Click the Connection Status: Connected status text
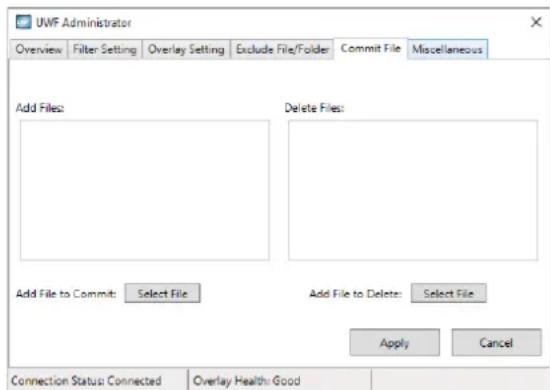The image size is (550, 390). pyautogui.click(x=86, y=381)
